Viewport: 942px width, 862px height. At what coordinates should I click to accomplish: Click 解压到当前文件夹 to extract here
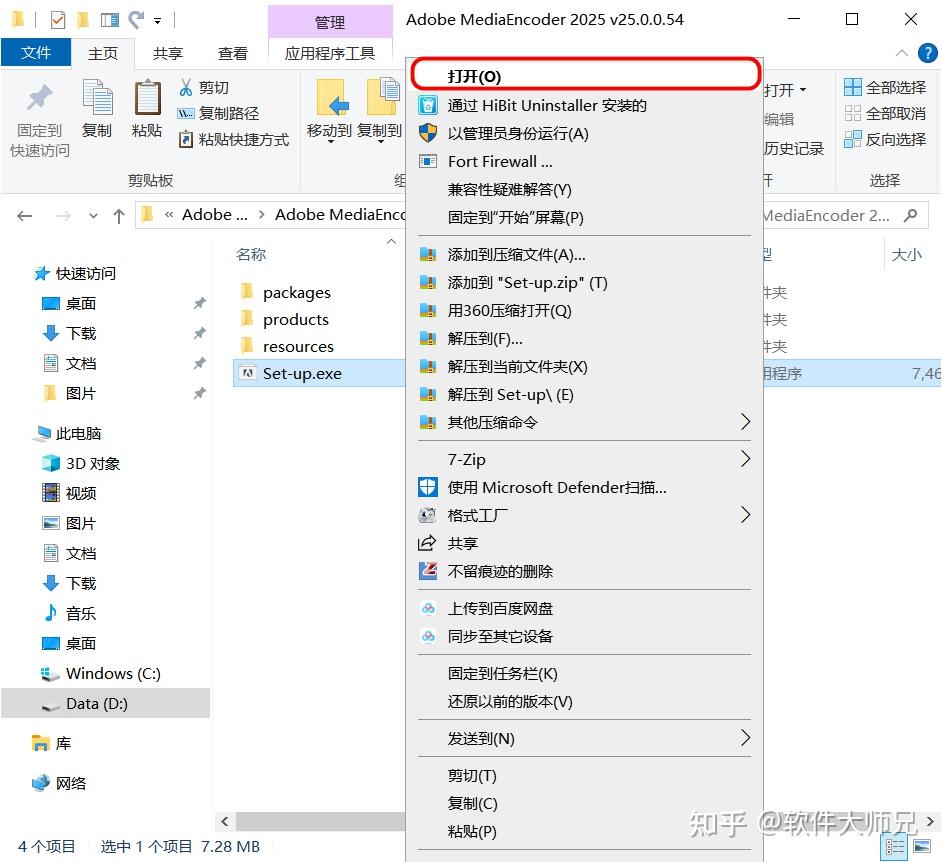[x=520, y=367]
